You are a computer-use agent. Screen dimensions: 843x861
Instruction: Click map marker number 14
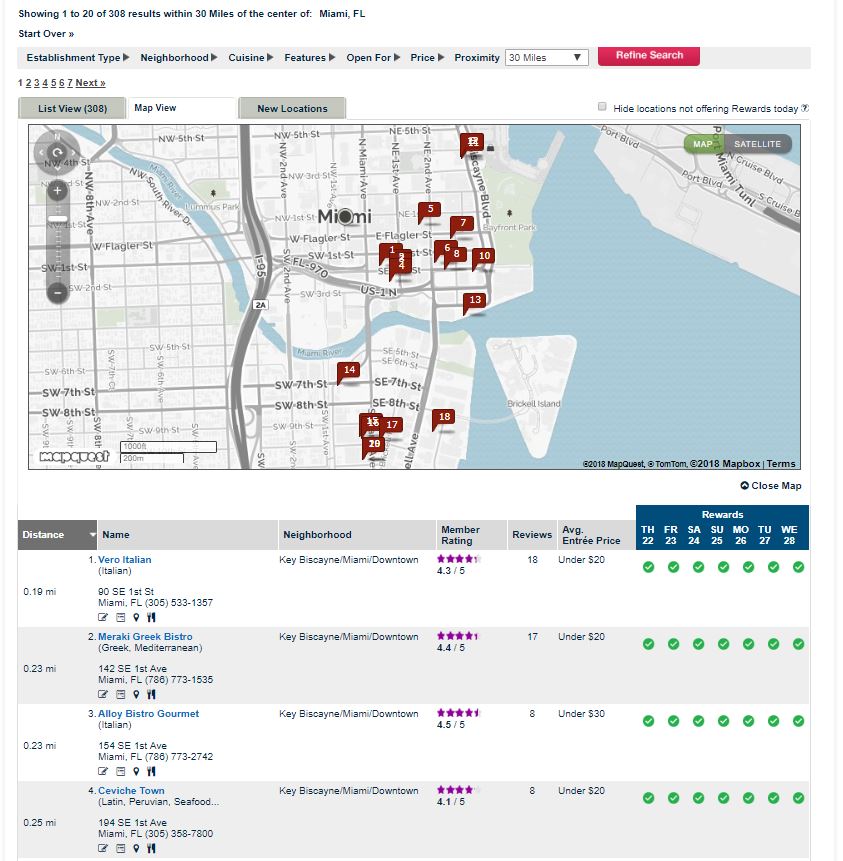(x=348, y=372)
